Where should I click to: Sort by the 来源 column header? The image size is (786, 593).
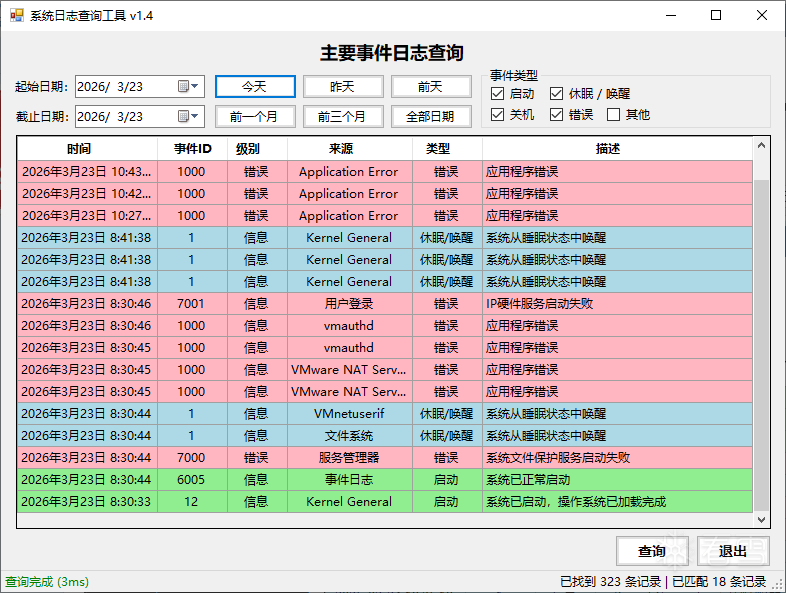pos(350,149)
